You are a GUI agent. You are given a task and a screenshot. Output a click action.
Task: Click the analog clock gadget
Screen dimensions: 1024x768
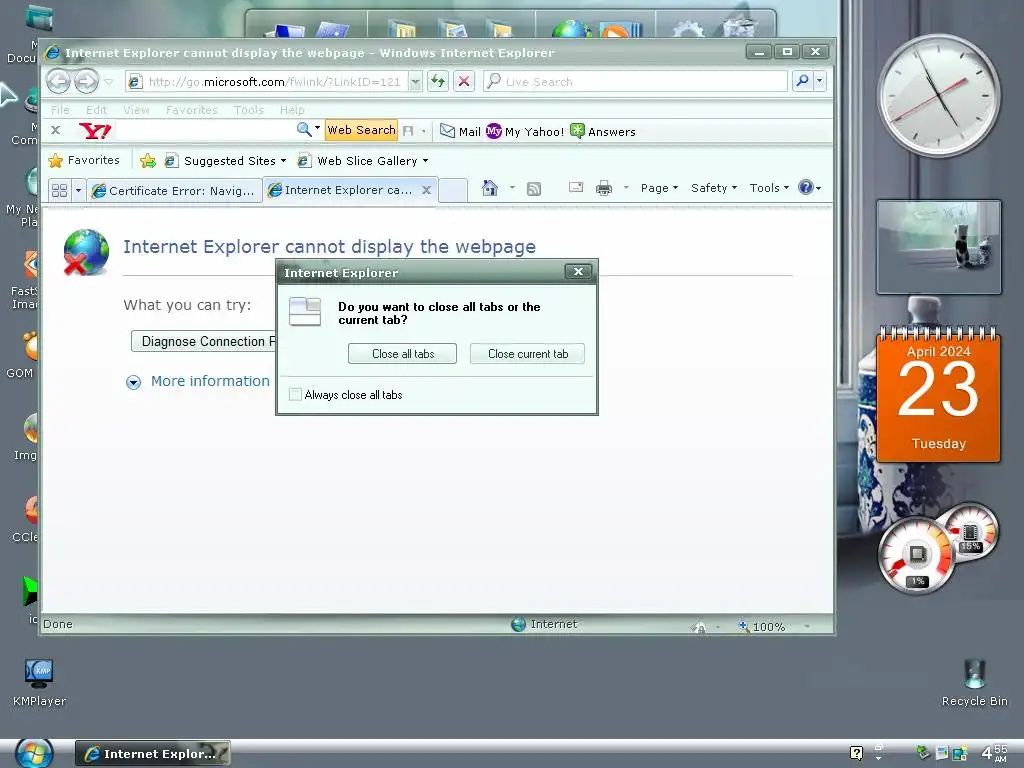point(938,96)
